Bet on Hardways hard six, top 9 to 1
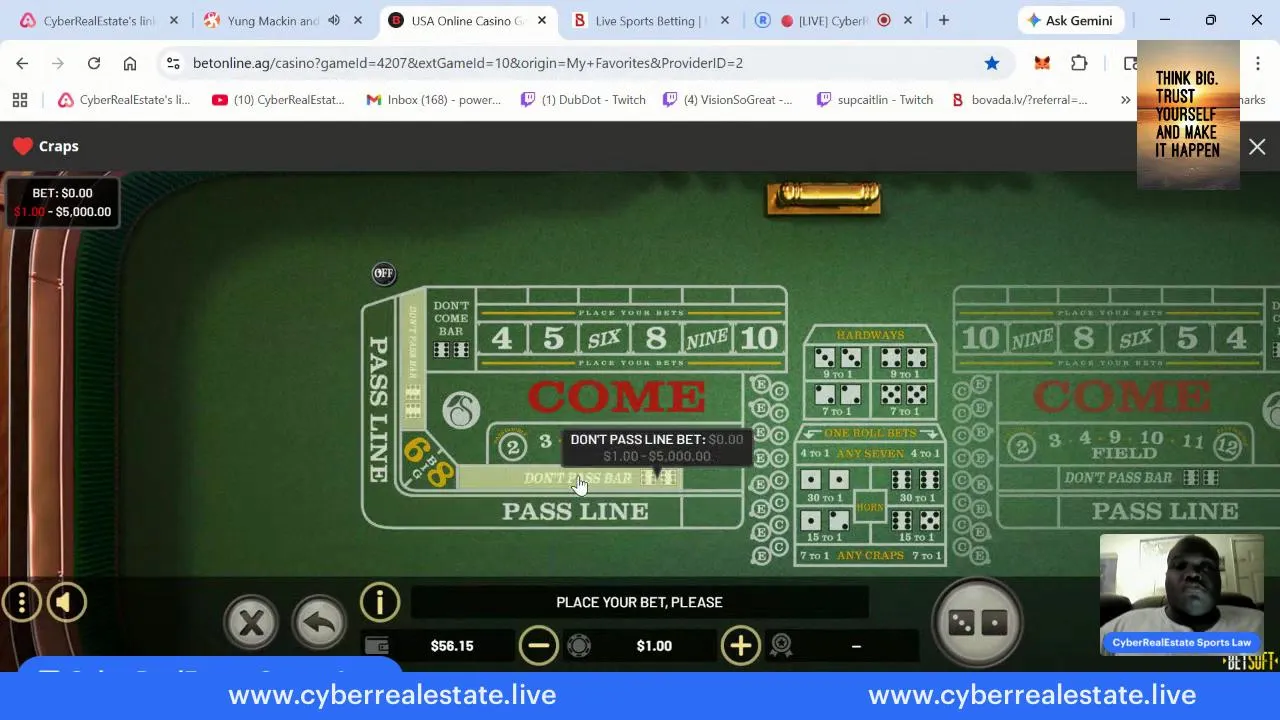The image size is (1280, 720). (838, 365)
